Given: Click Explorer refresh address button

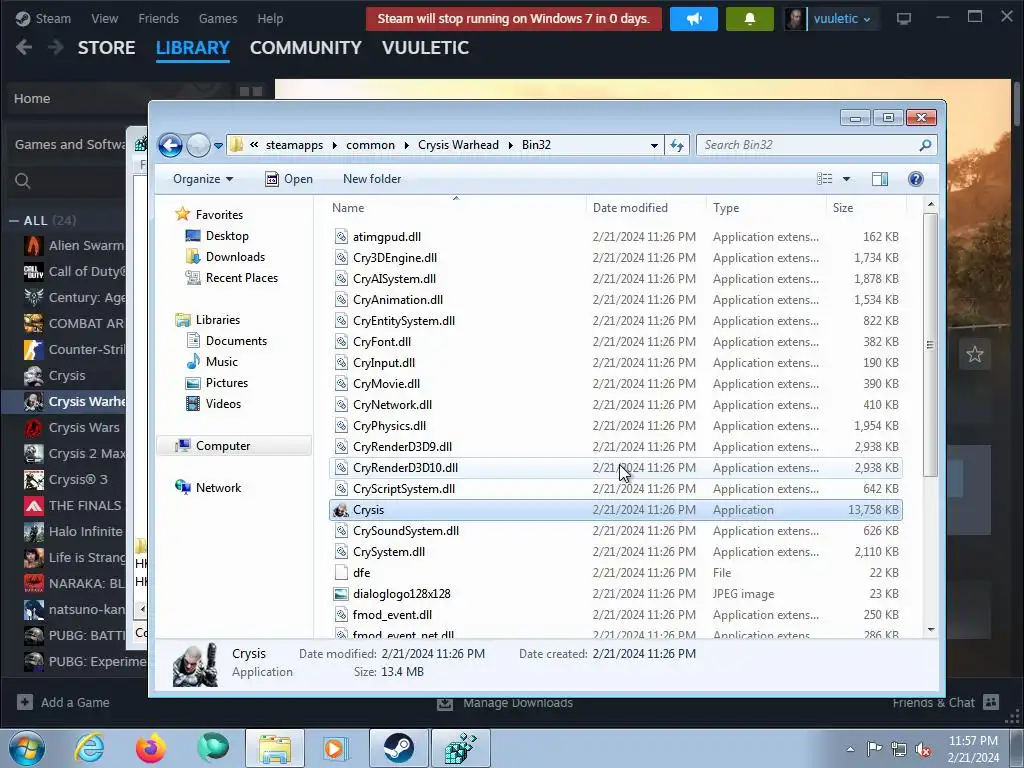Looking at the screenshot, I should coord(677,145).
